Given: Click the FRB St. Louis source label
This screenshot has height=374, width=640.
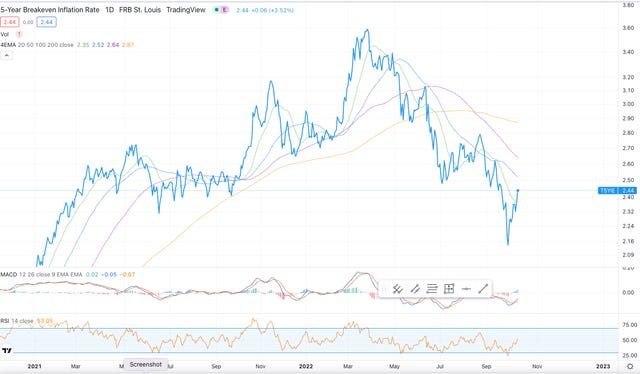Looking at the screenshot, I should click(x=140, y=9).
